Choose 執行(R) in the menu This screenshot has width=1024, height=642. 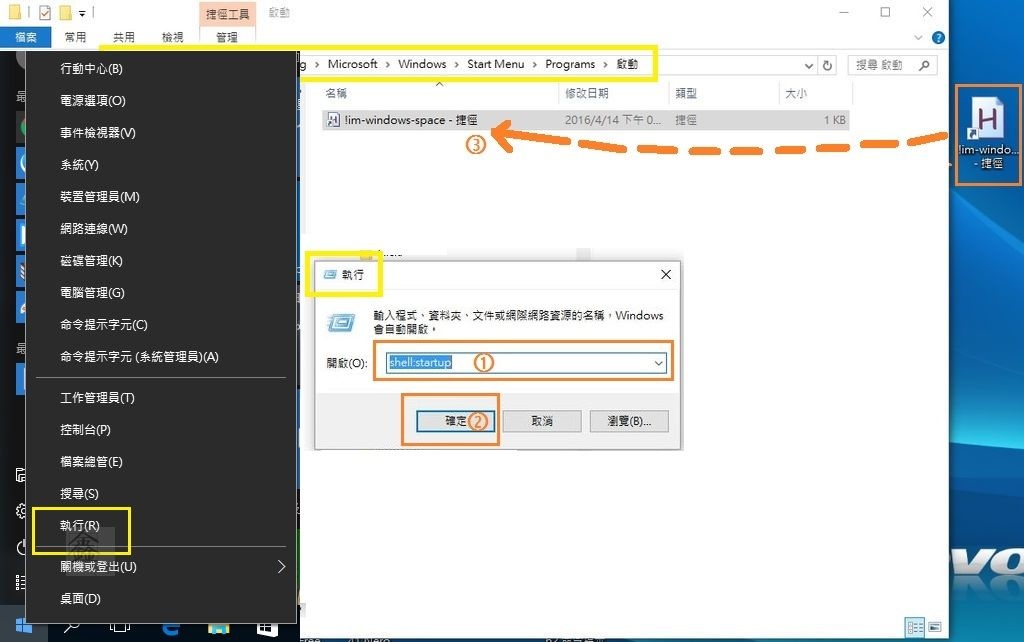pyautogui.click(x=80, y=526)
